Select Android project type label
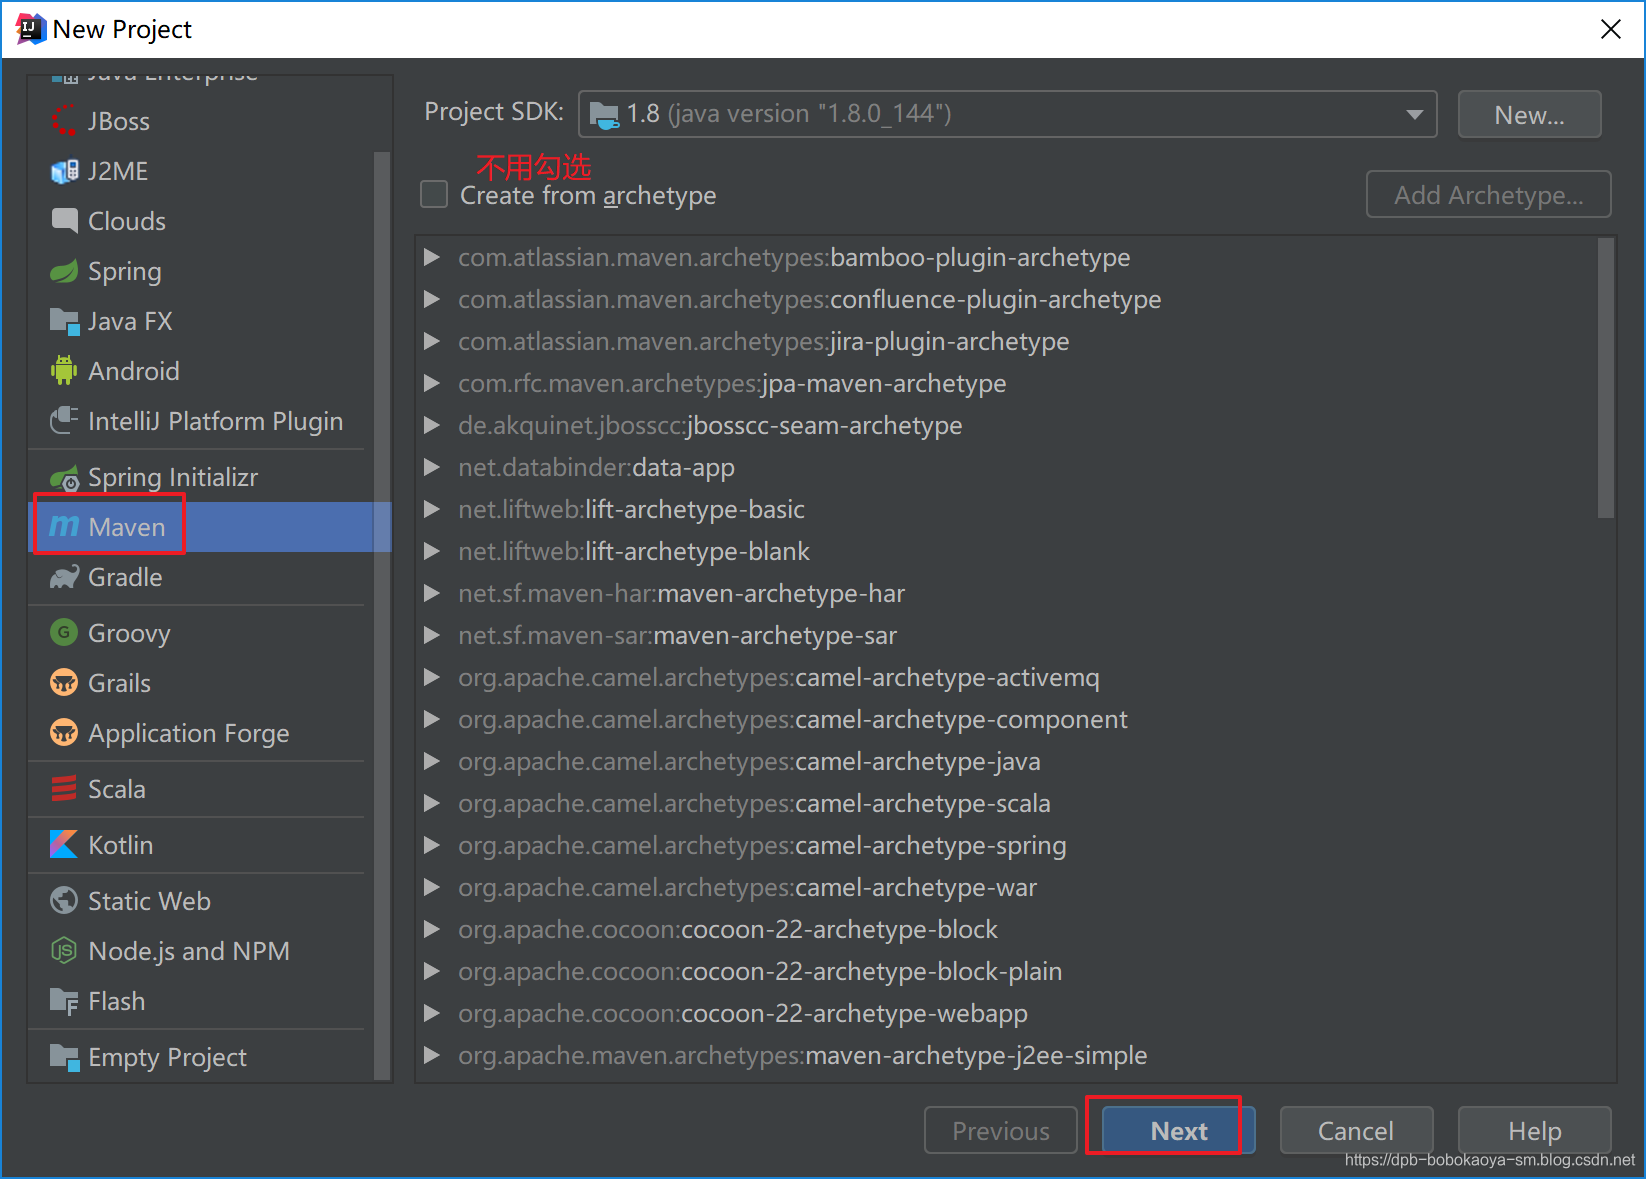Screen dimensions: 1646x1179 (x=134, y=371)
